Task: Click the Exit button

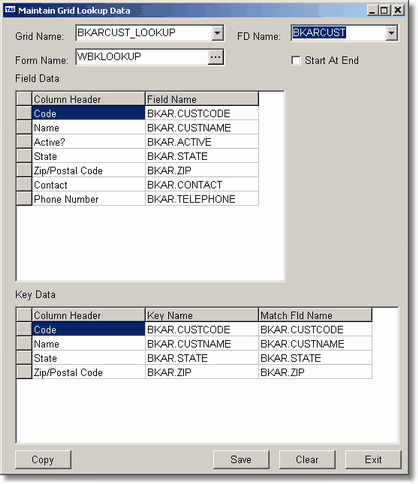Action: tap(373, 460)
